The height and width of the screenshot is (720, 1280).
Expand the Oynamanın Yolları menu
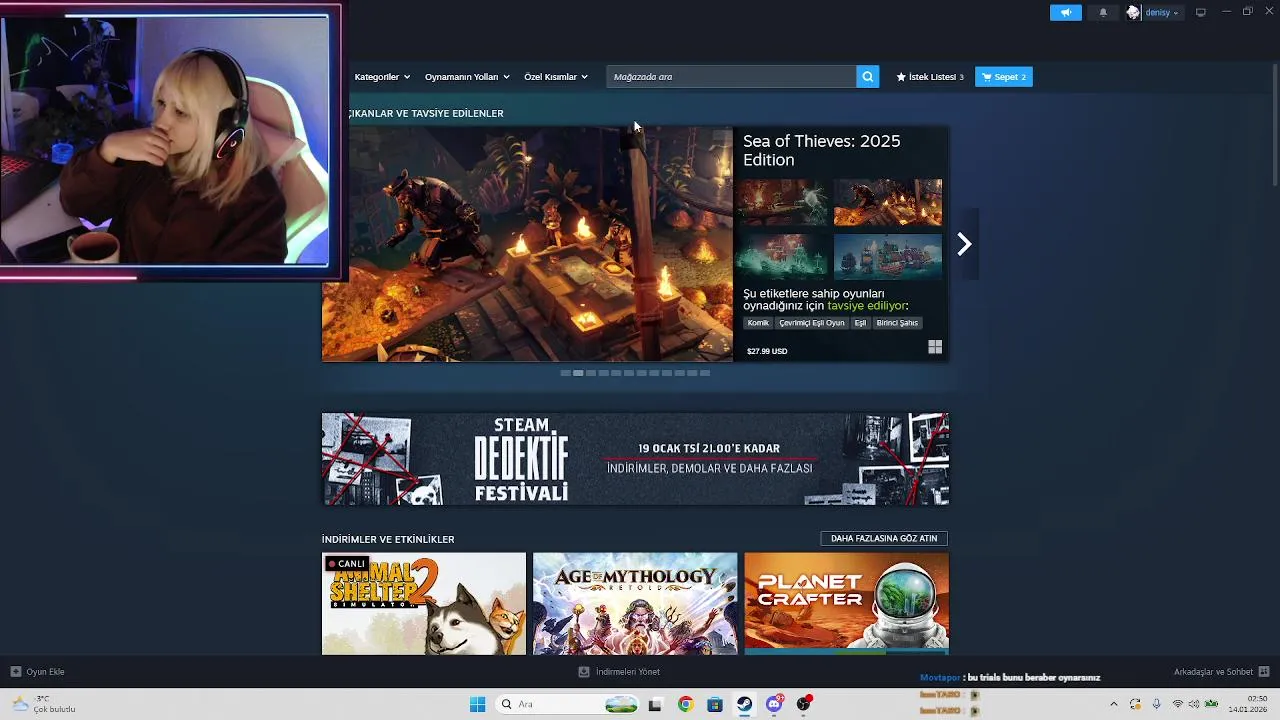pyautogui.click(x=467, y=77)
